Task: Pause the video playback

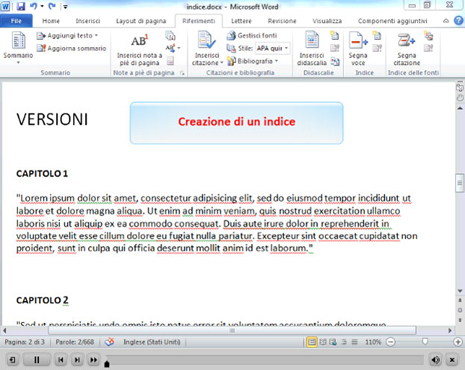Action: point(37,360)
